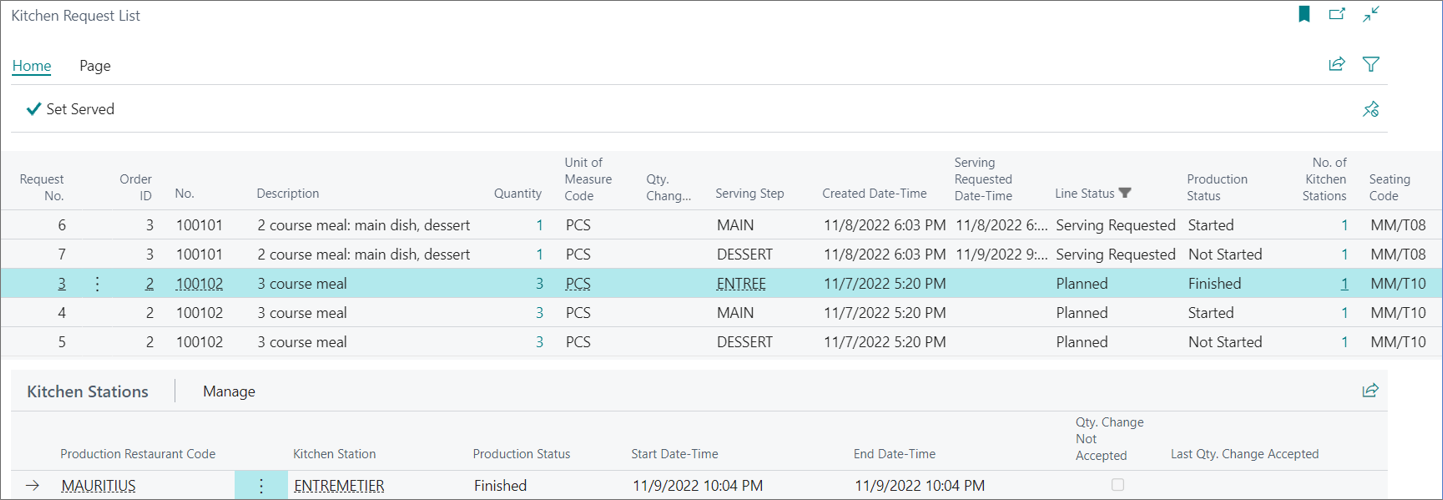
Task: Click the bookmark icon at top right
Action: coord(1304,14)
